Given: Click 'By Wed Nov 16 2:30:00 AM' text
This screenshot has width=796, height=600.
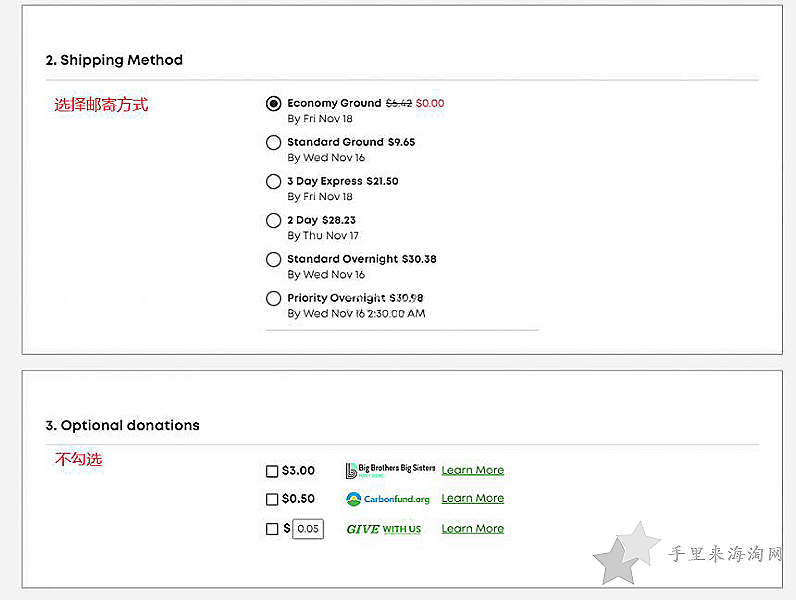Looking at the screenshot, I should coord(356,314).
